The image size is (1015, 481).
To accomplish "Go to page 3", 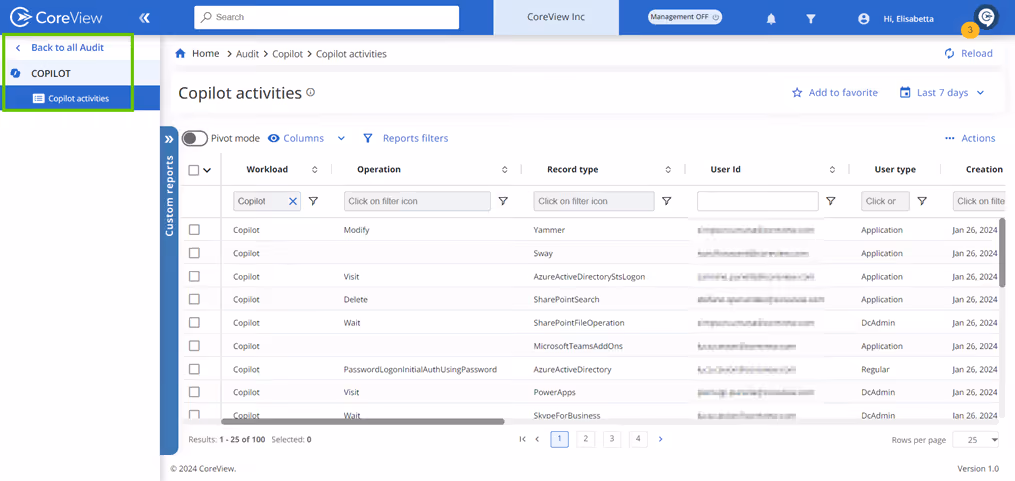I will (612, 439).
